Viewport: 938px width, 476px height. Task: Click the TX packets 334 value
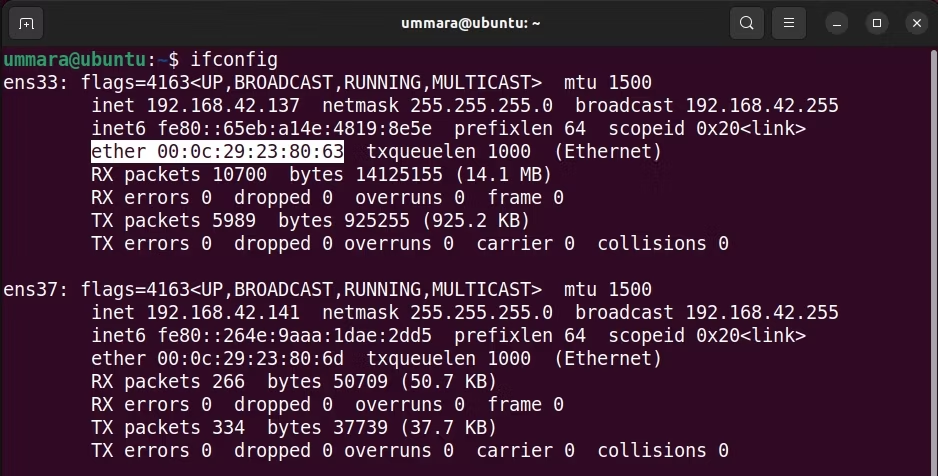point(229,428)
